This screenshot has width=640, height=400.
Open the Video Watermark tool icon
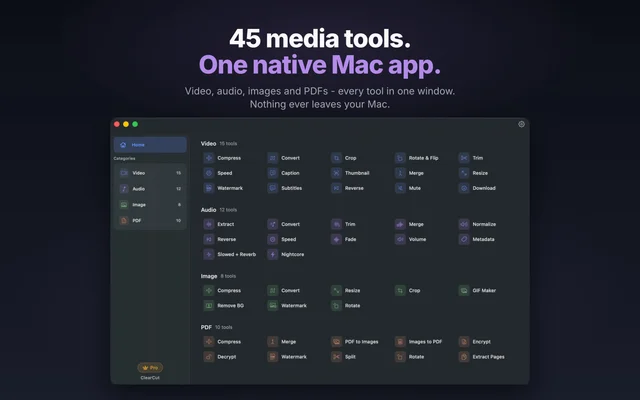[209, 188]
